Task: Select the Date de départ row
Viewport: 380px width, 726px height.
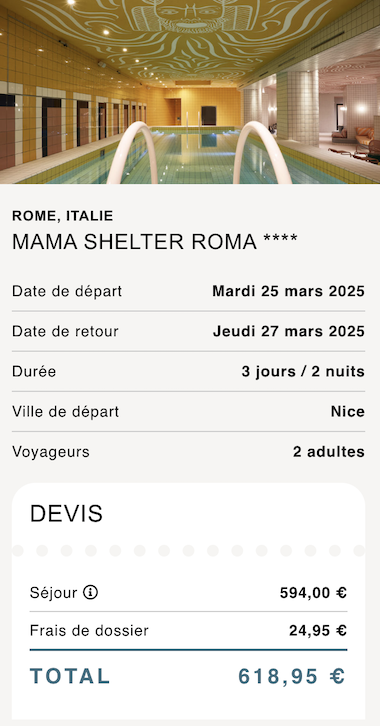Action: 188,291
